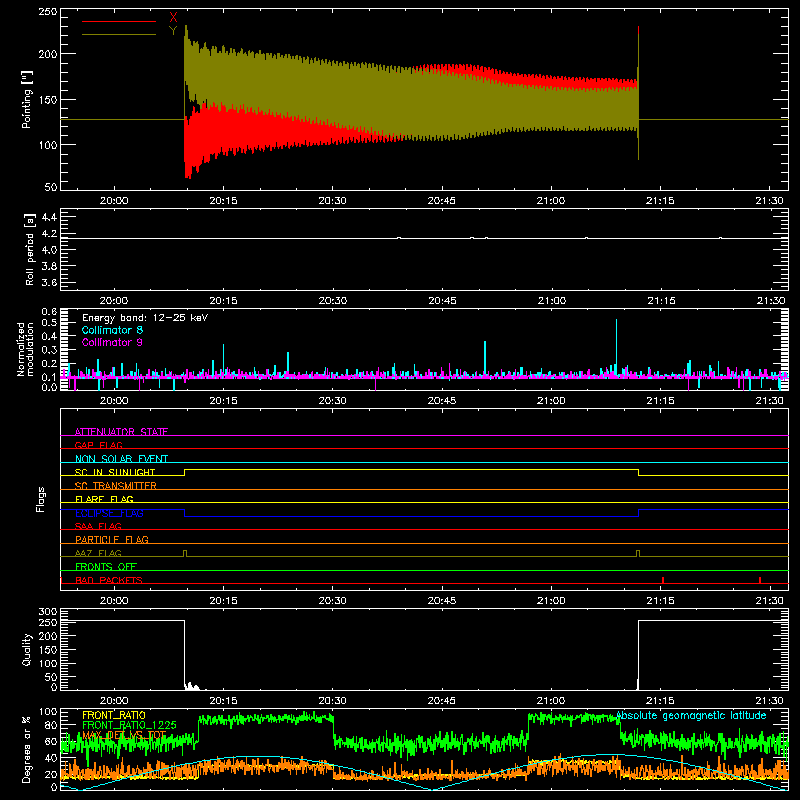Image resolution: width=800 pixels, height=800 pixels.
Task: Click the 300 tick on Quality axis
Action: pyautogui.click(x=48, y=612)
